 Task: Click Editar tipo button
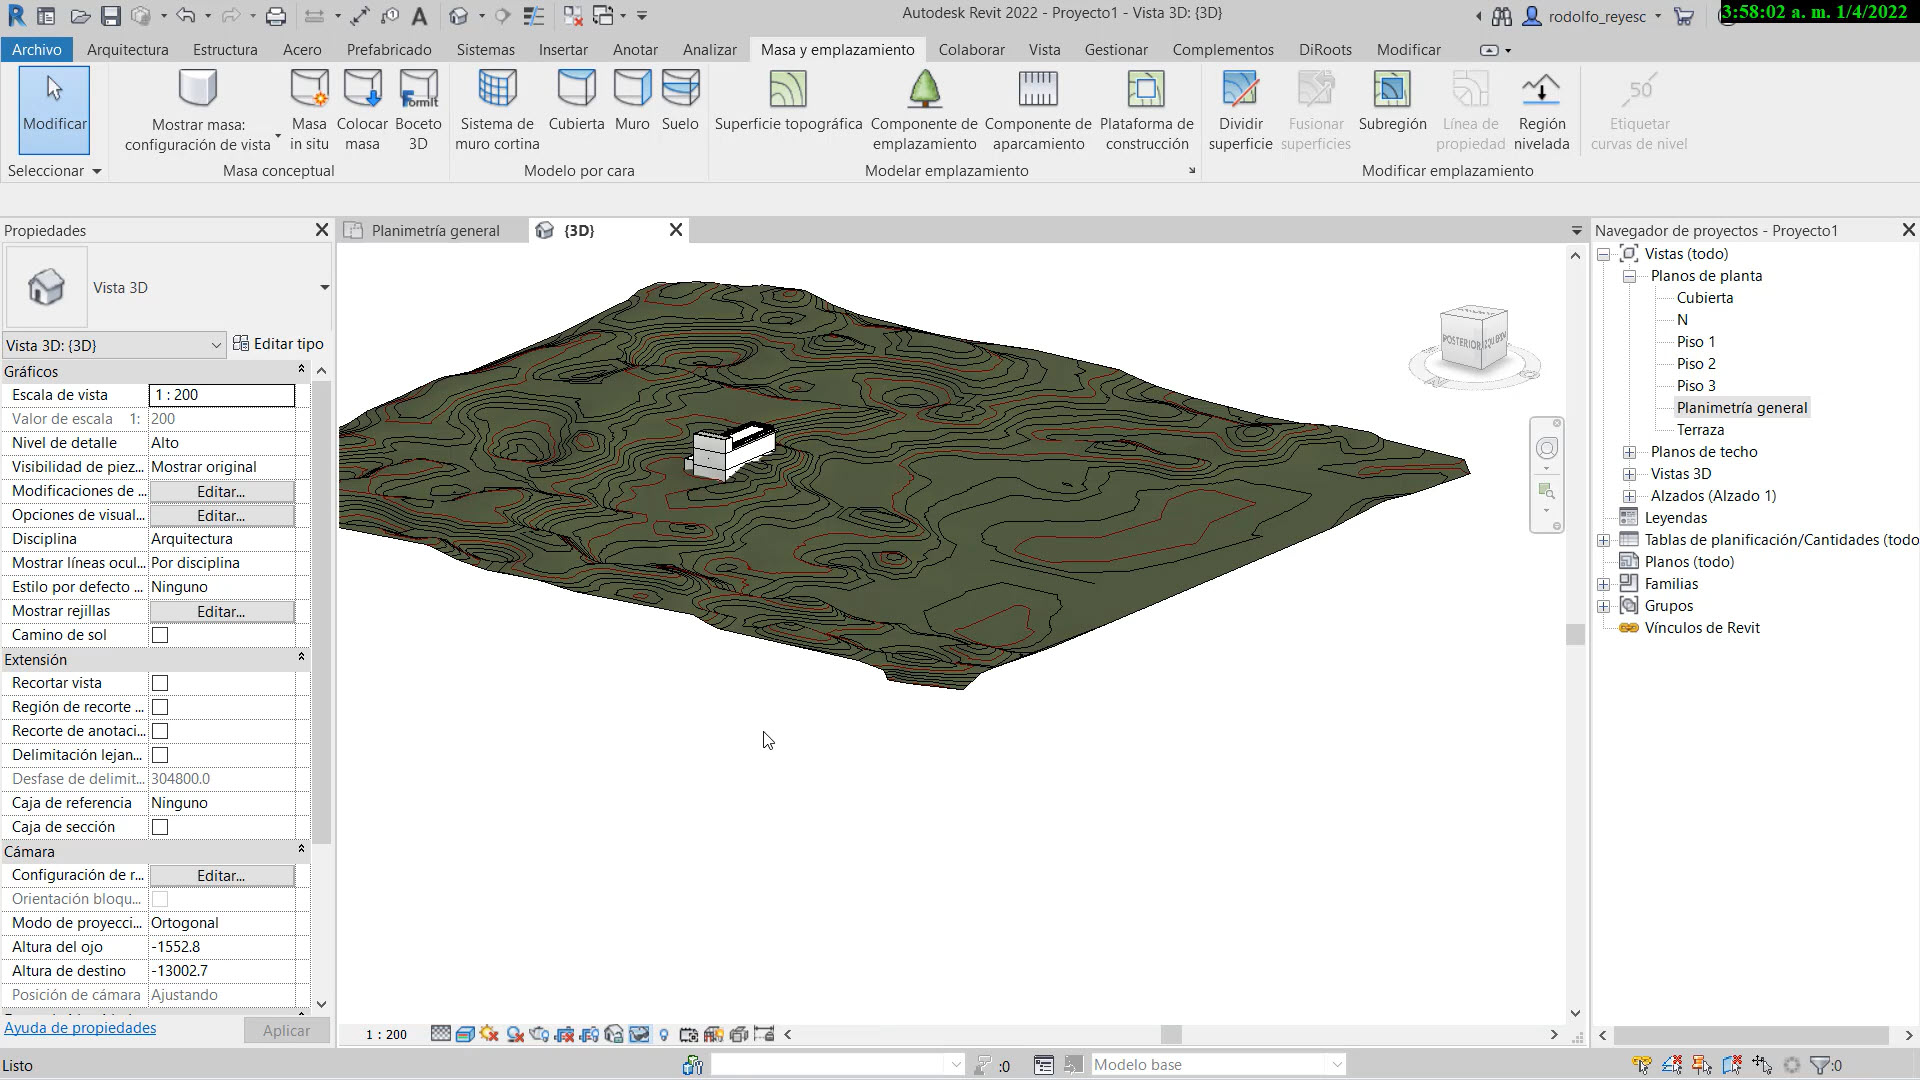coord(279,344)
